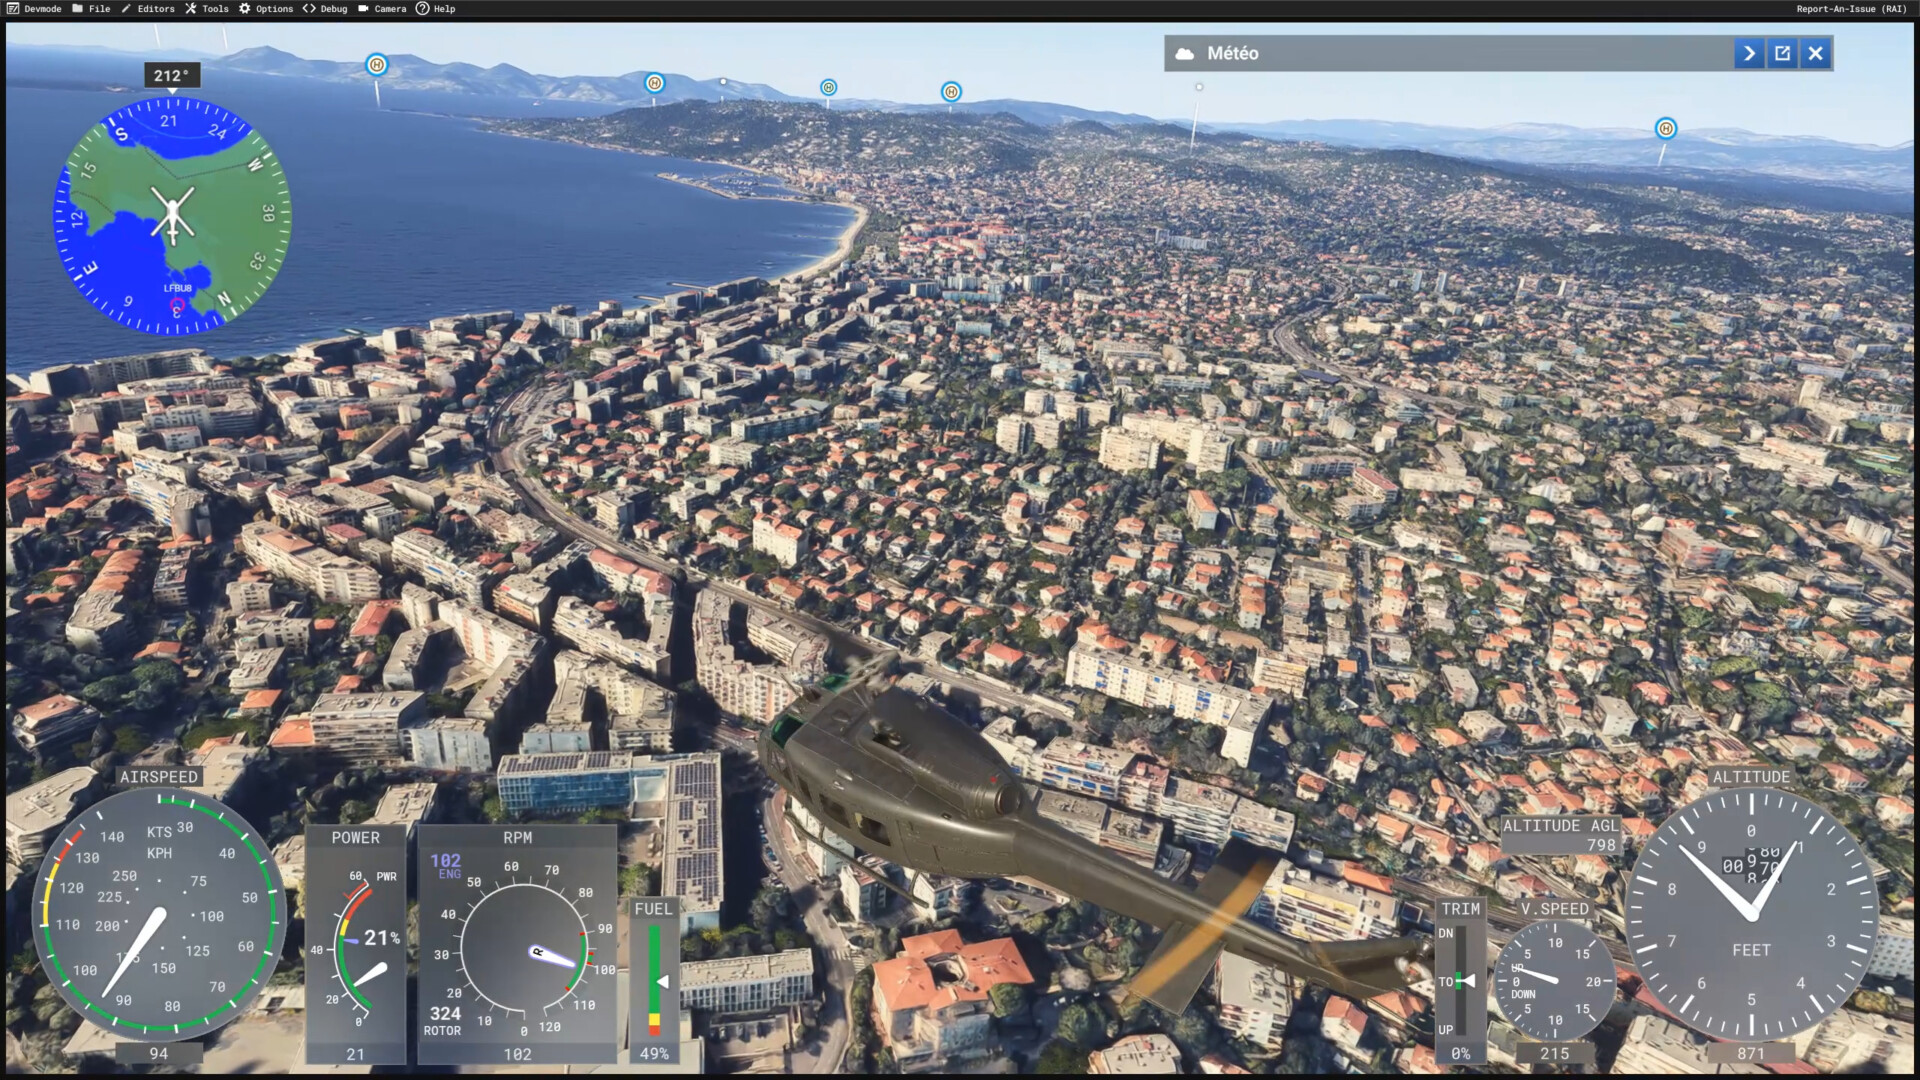Click Report-An-Issue (RAI) button

pyautogui.click(x=1850, y=9)
